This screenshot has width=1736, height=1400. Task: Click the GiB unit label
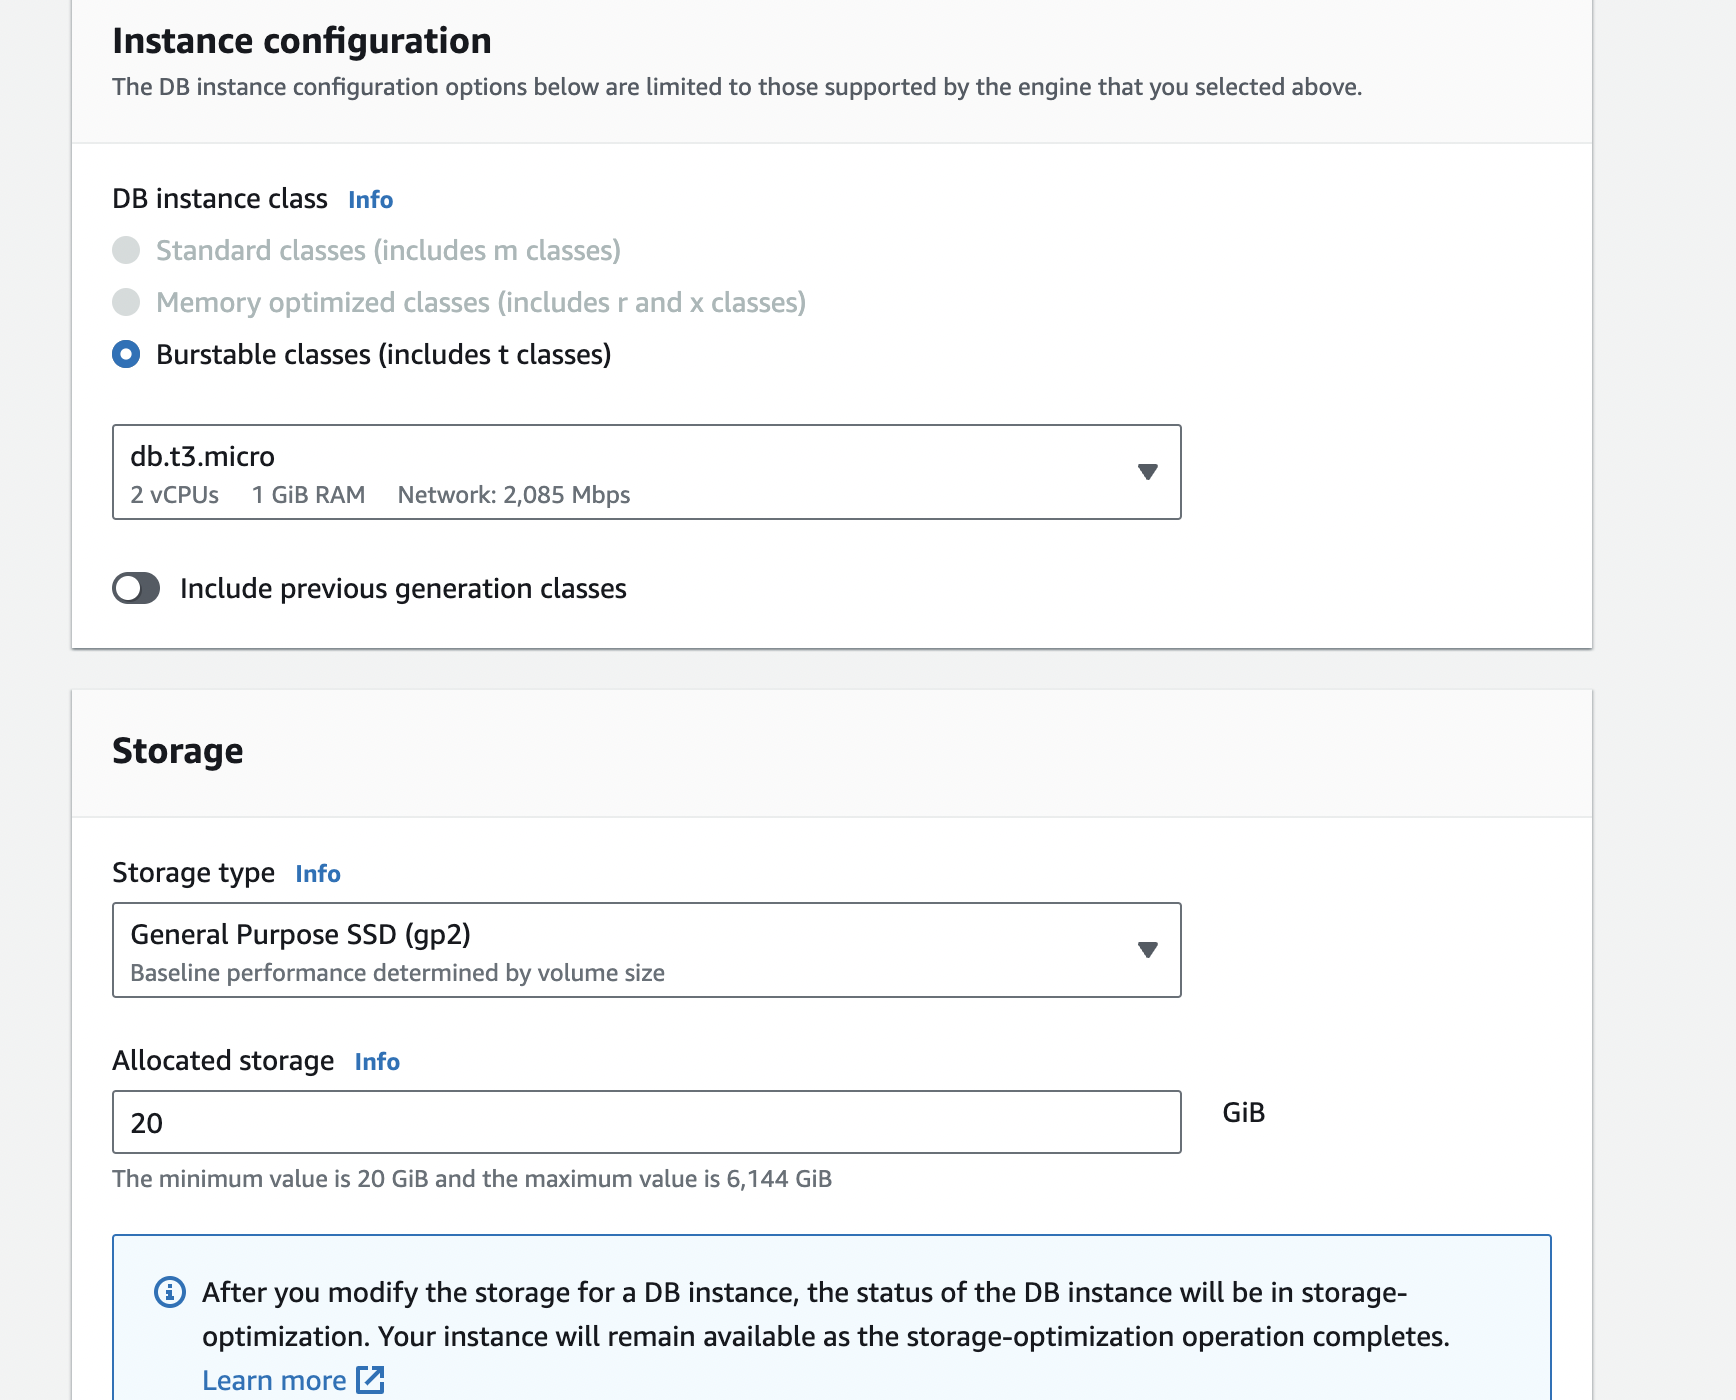click(x=1244, y=1113)
